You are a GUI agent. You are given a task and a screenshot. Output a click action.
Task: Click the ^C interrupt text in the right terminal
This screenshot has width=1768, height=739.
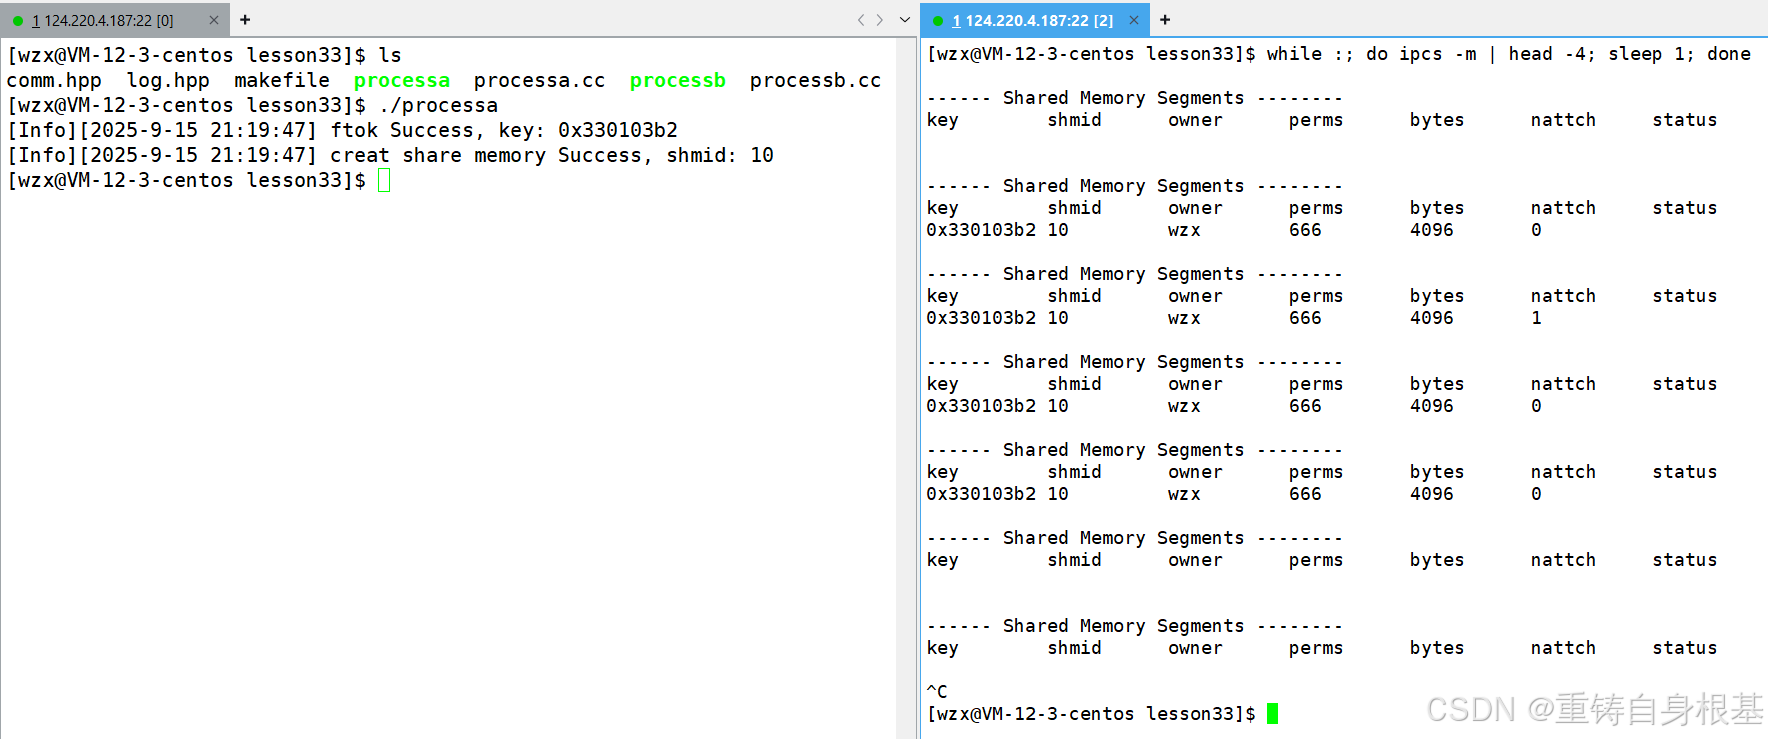pos(937,691)
